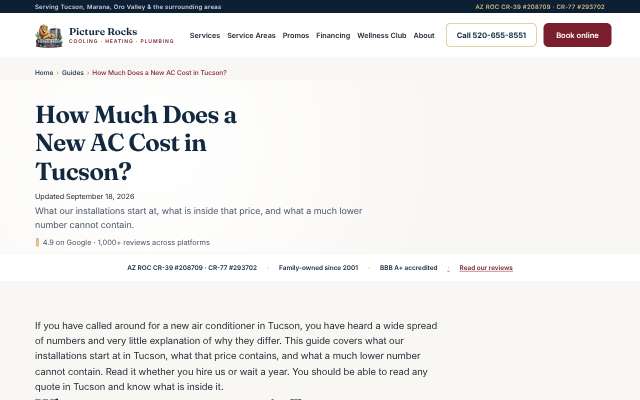640x400 pixels.
Task: Select current breadcrumb How Much Does a New AC Cost
Action: coord(159,73)
